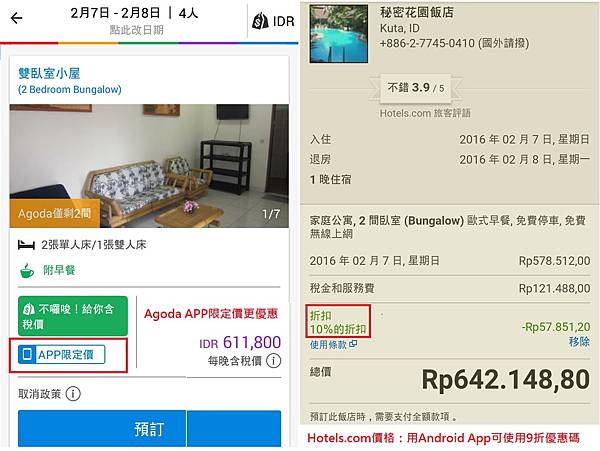This screenshot has width=600, height=451.
Task: View the bungalow room photo gallery
Action: pos(149,166)
